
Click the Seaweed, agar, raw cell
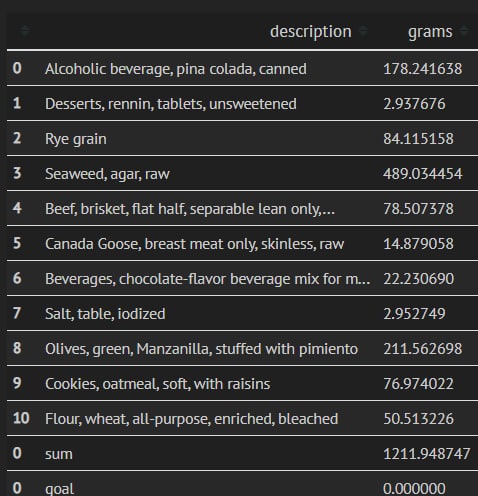[107, 174]
